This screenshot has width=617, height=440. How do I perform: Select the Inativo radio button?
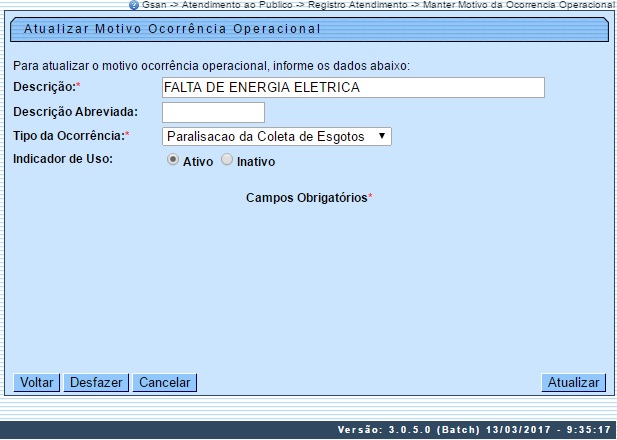[x=227, y=159]
